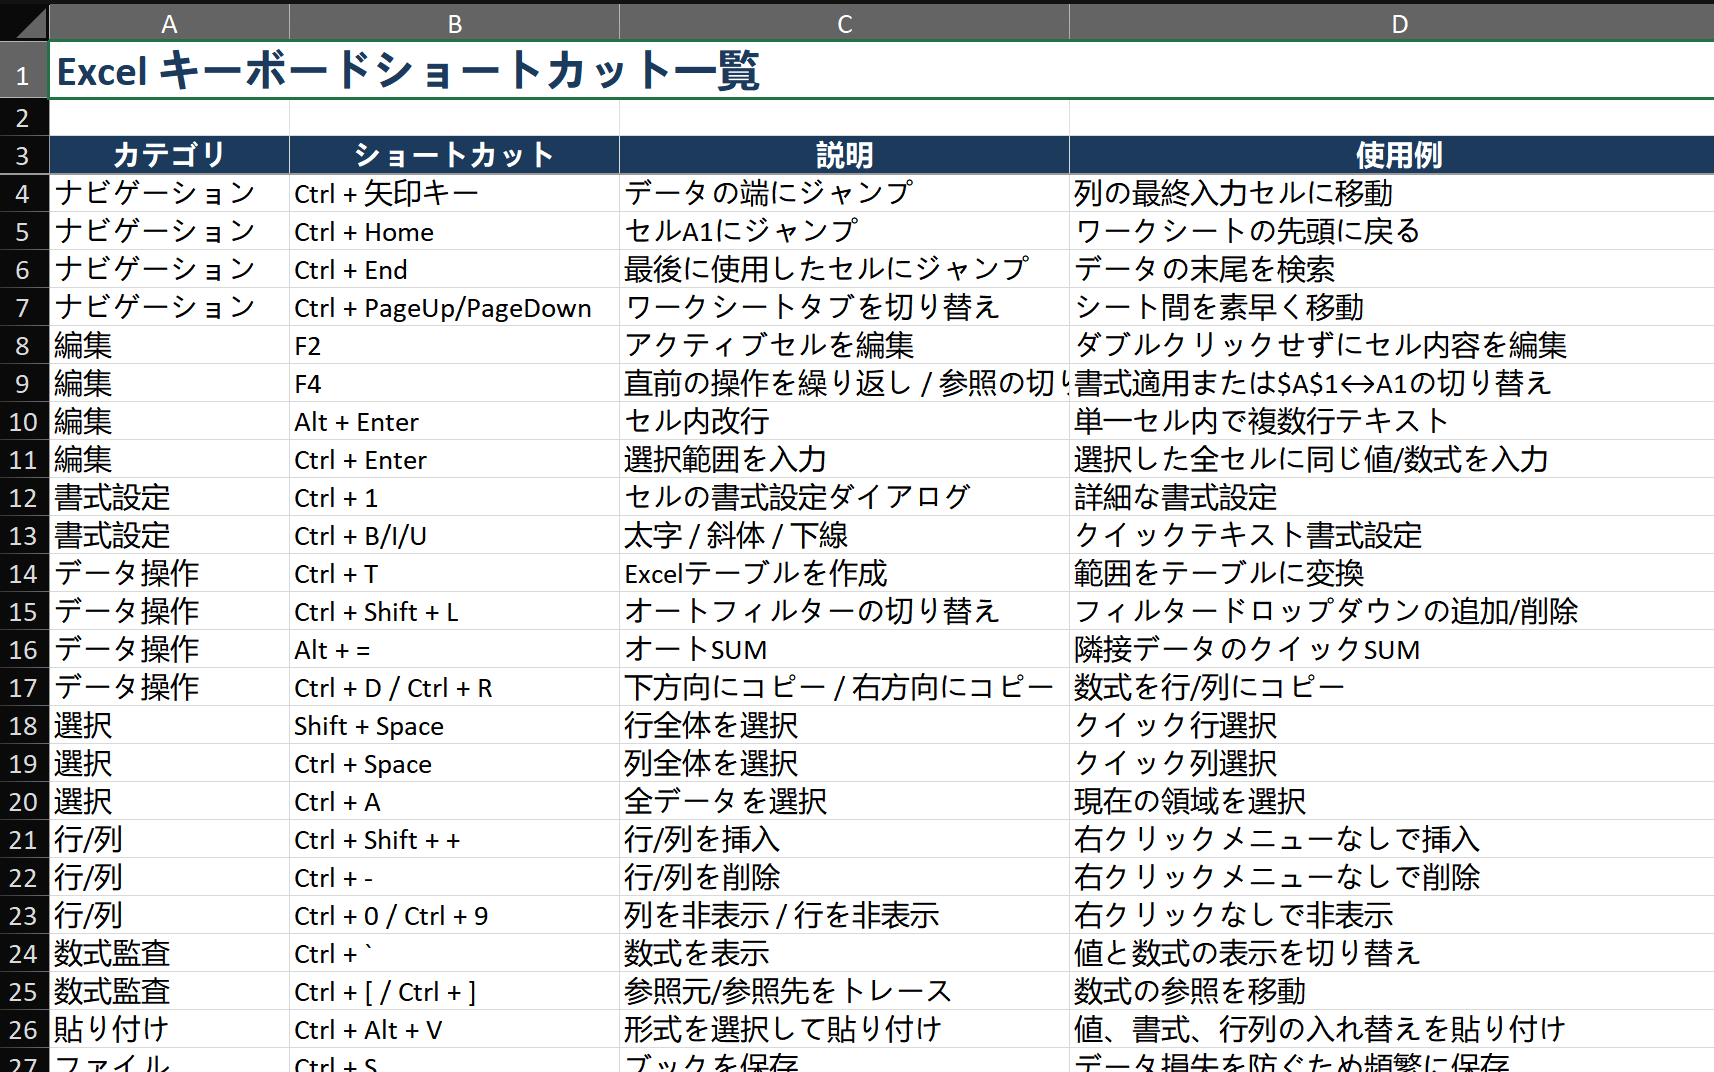Click the usage cell '隣接データのクイックSUM'
1714x1072 pixels.
(1392, 650)
